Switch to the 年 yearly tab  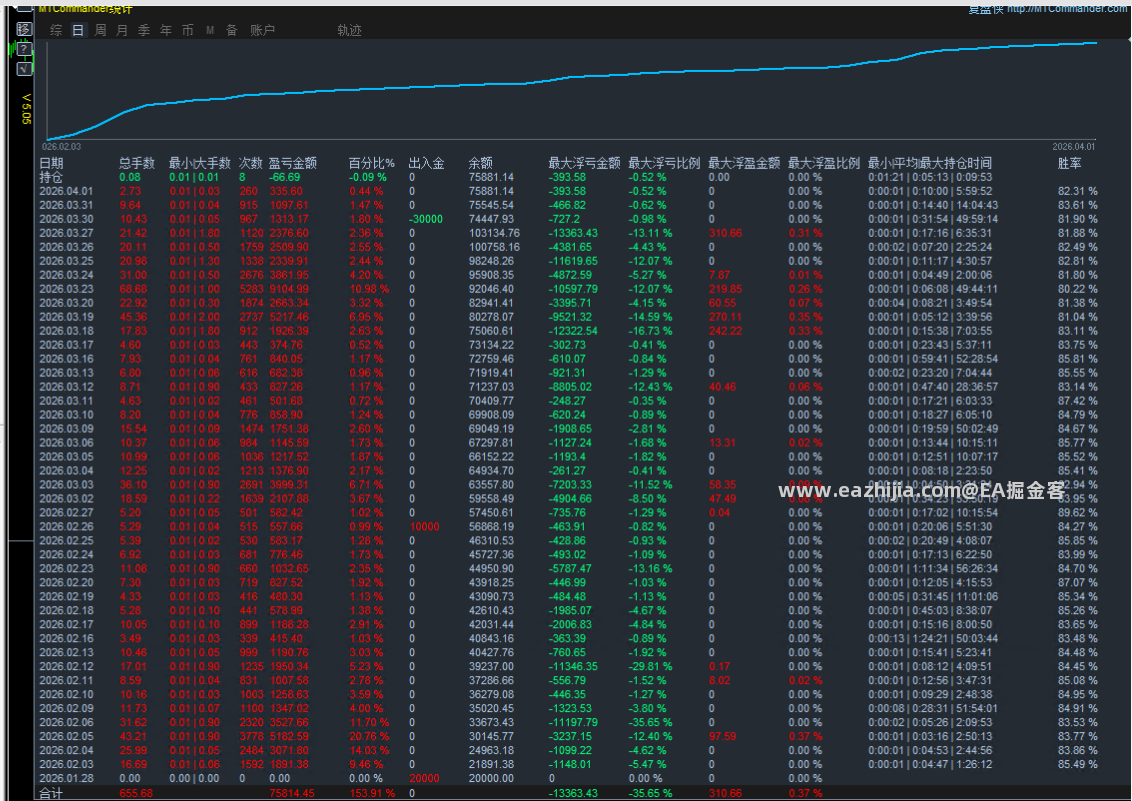pyautogui.click(x=166, y=30)
